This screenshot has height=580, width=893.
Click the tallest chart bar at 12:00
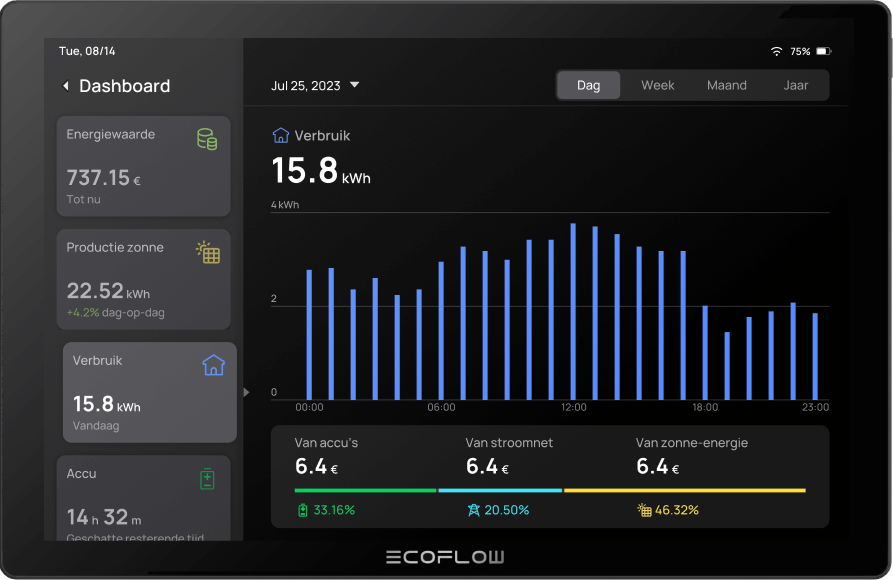pos(573,312)
